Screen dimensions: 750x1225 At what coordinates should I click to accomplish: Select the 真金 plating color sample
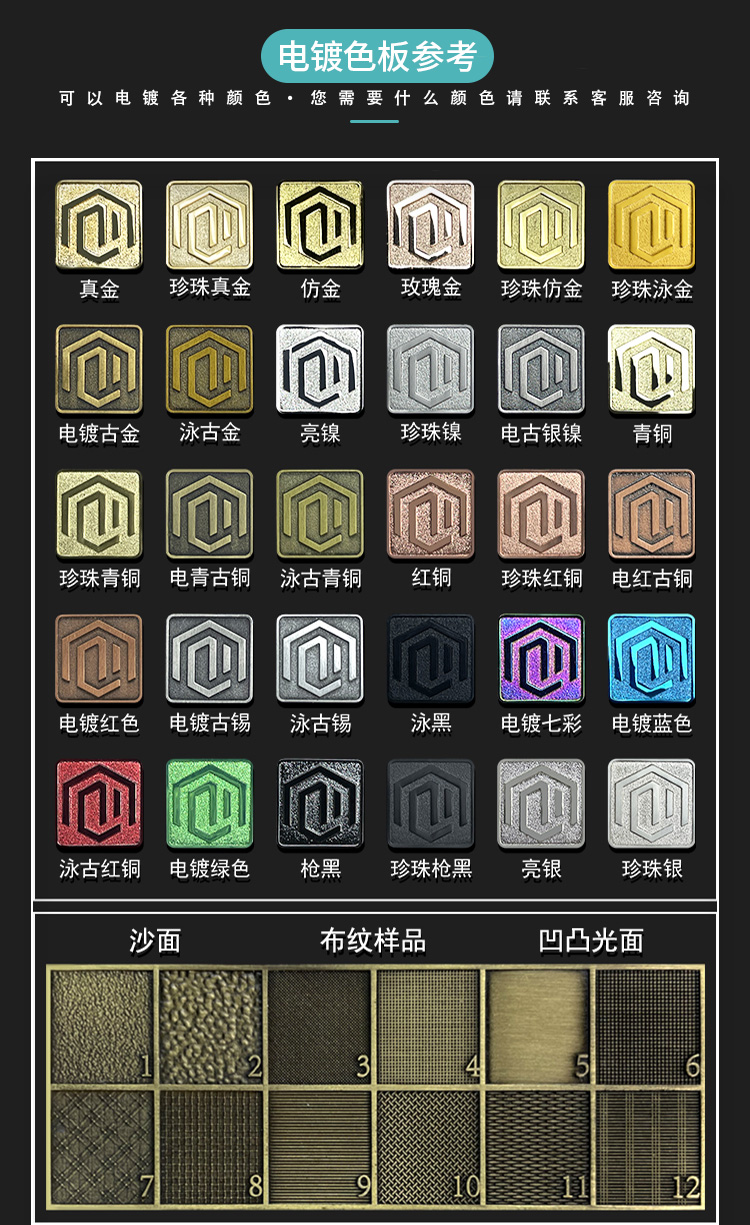pyautogui.click(x=99, y=225)
